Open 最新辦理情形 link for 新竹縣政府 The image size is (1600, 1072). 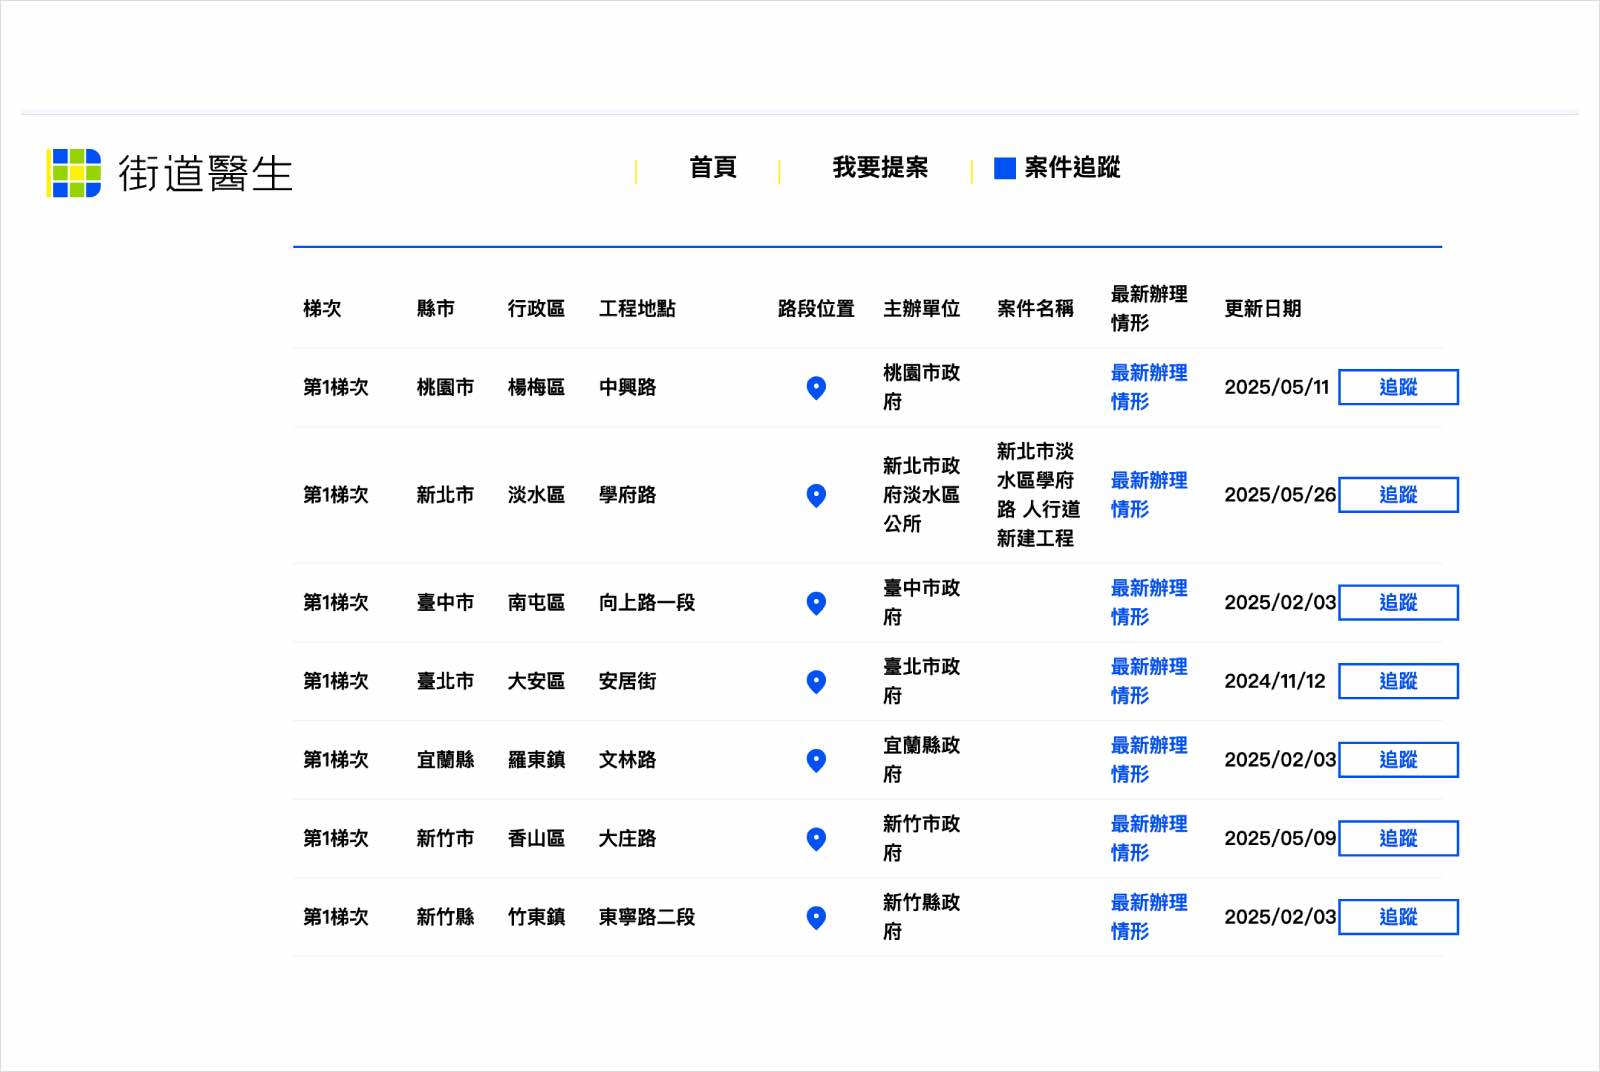coord(1149,917)
